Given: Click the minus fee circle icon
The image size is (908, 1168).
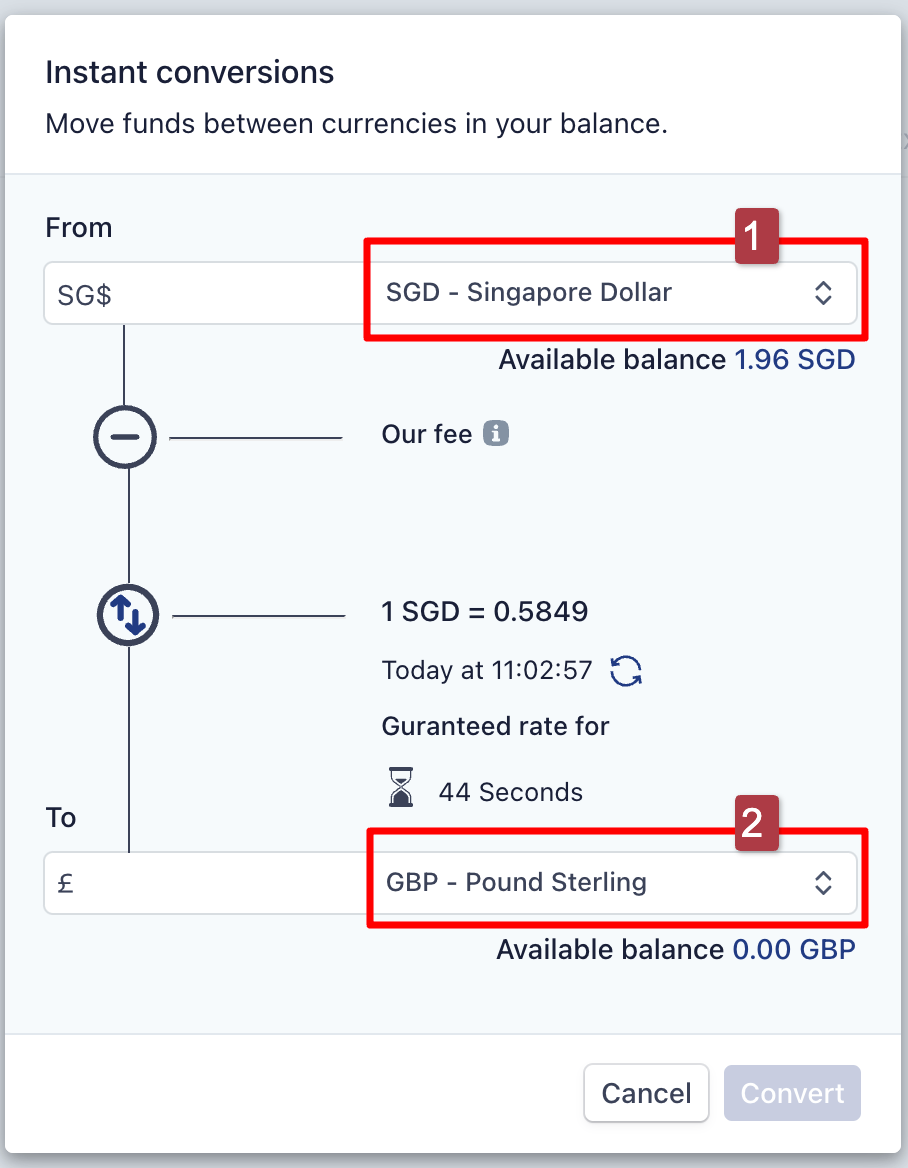Looking at the screenshot, I should pos(125,437).
